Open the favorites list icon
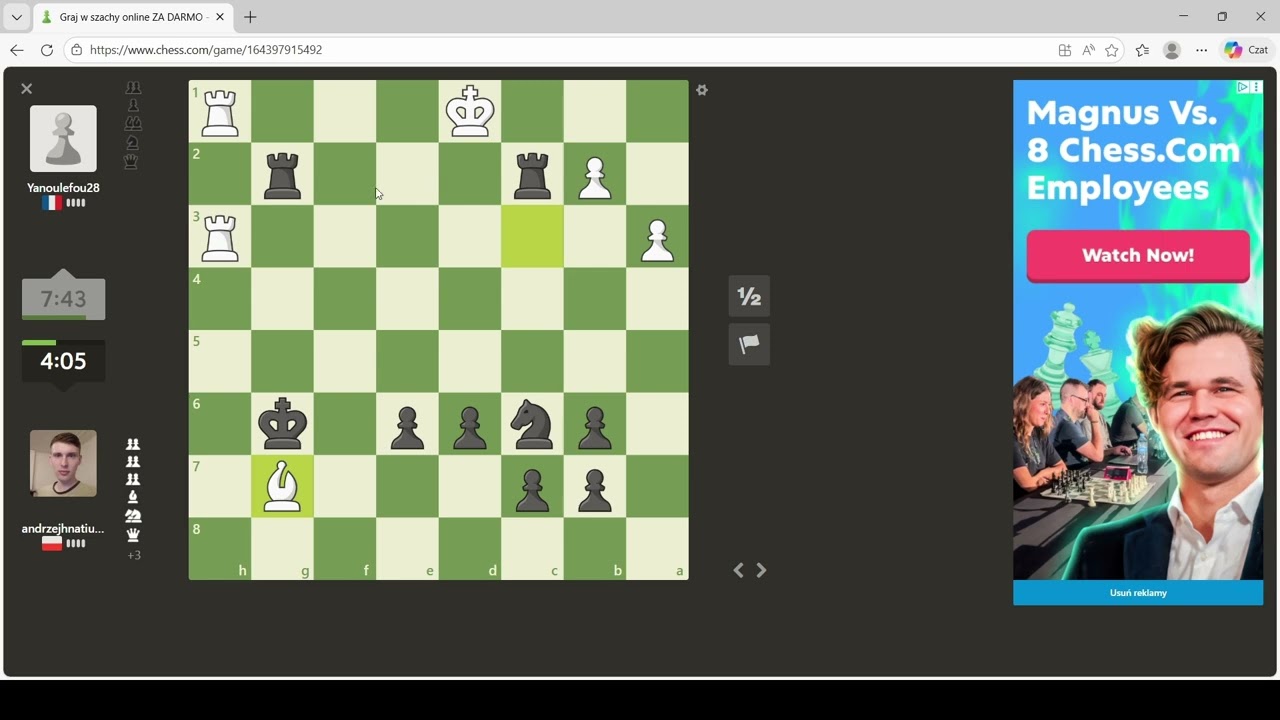The height and width of the screenshot is (720, 1280). coord(1142,50)
